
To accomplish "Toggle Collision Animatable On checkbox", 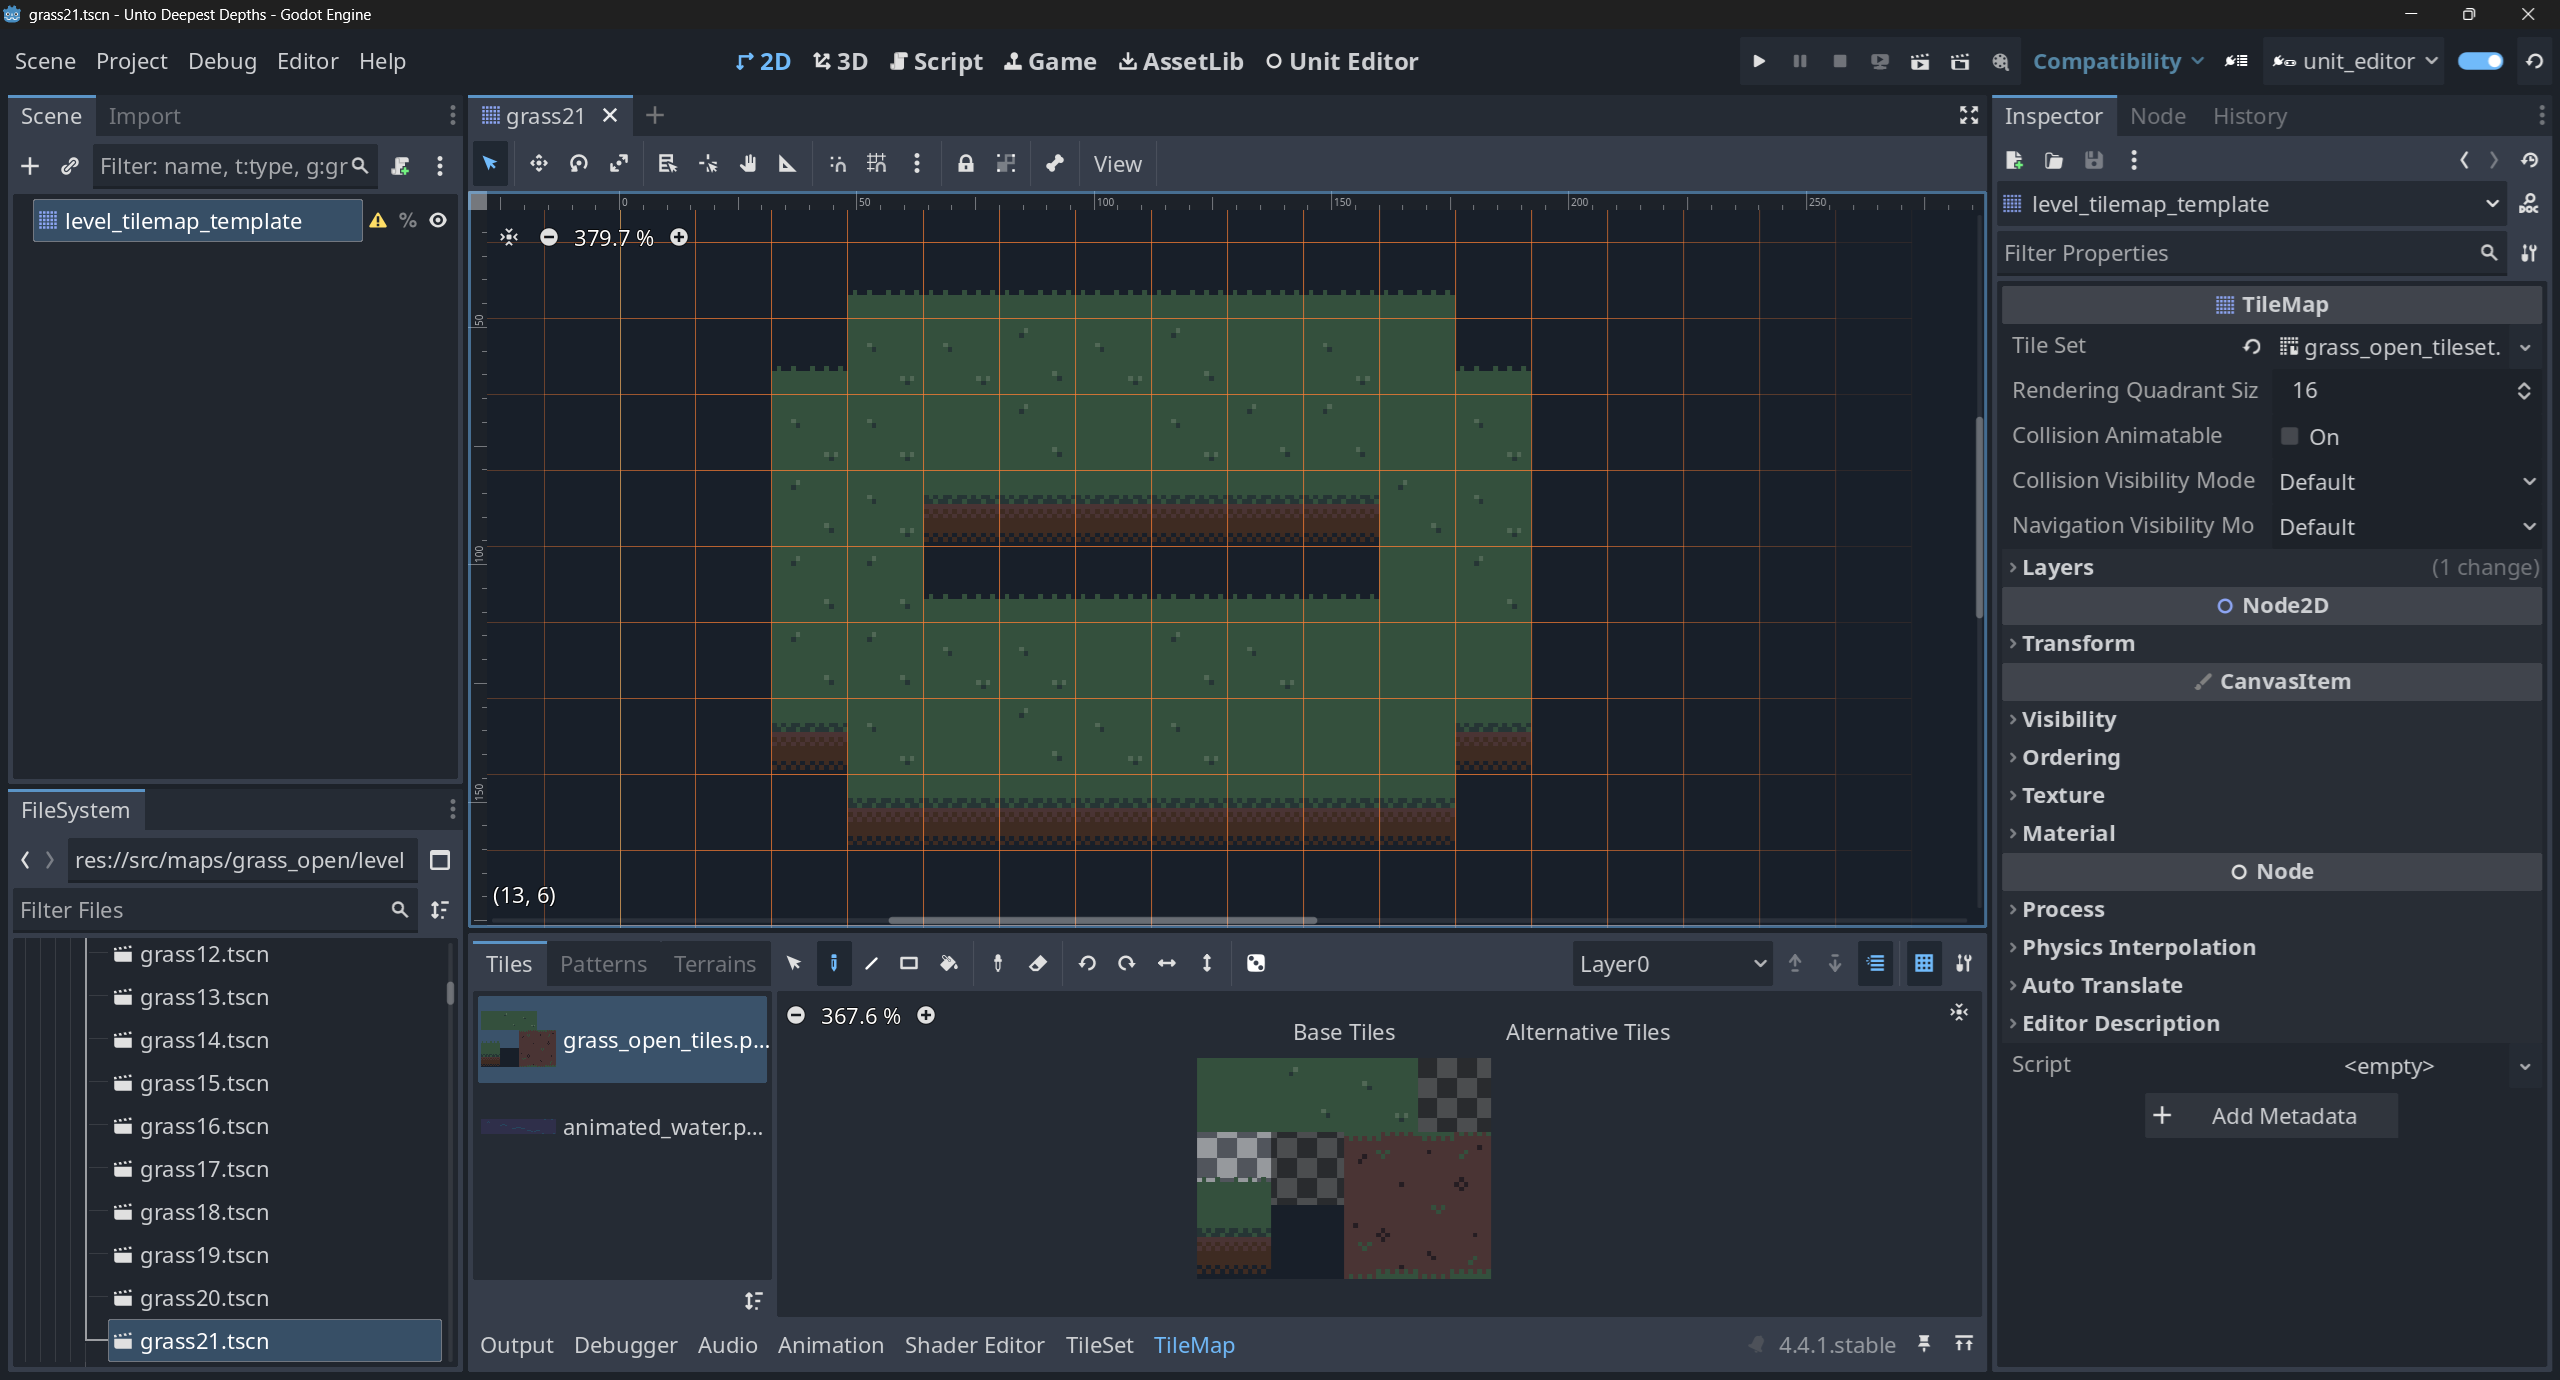I will tap(2289, 436).
